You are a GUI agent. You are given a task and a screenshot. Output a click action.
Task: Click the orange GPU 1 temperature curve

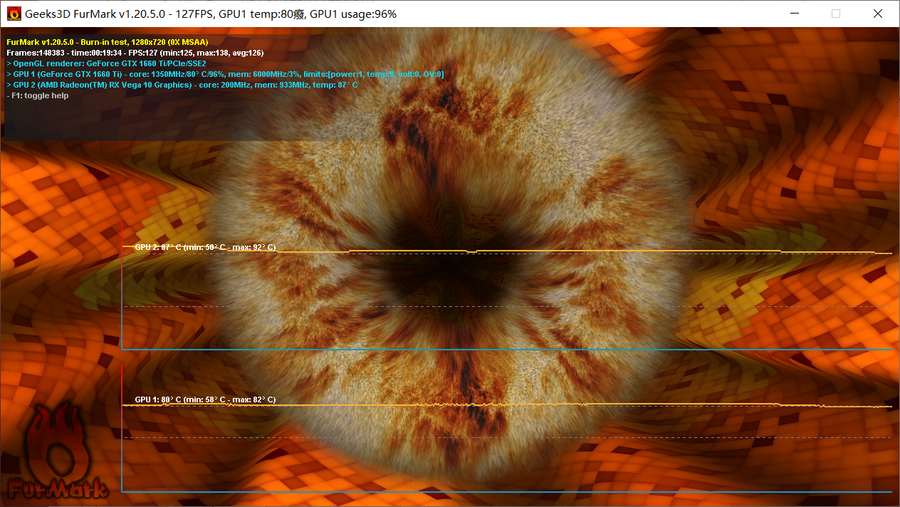click(x=600, y=404)
